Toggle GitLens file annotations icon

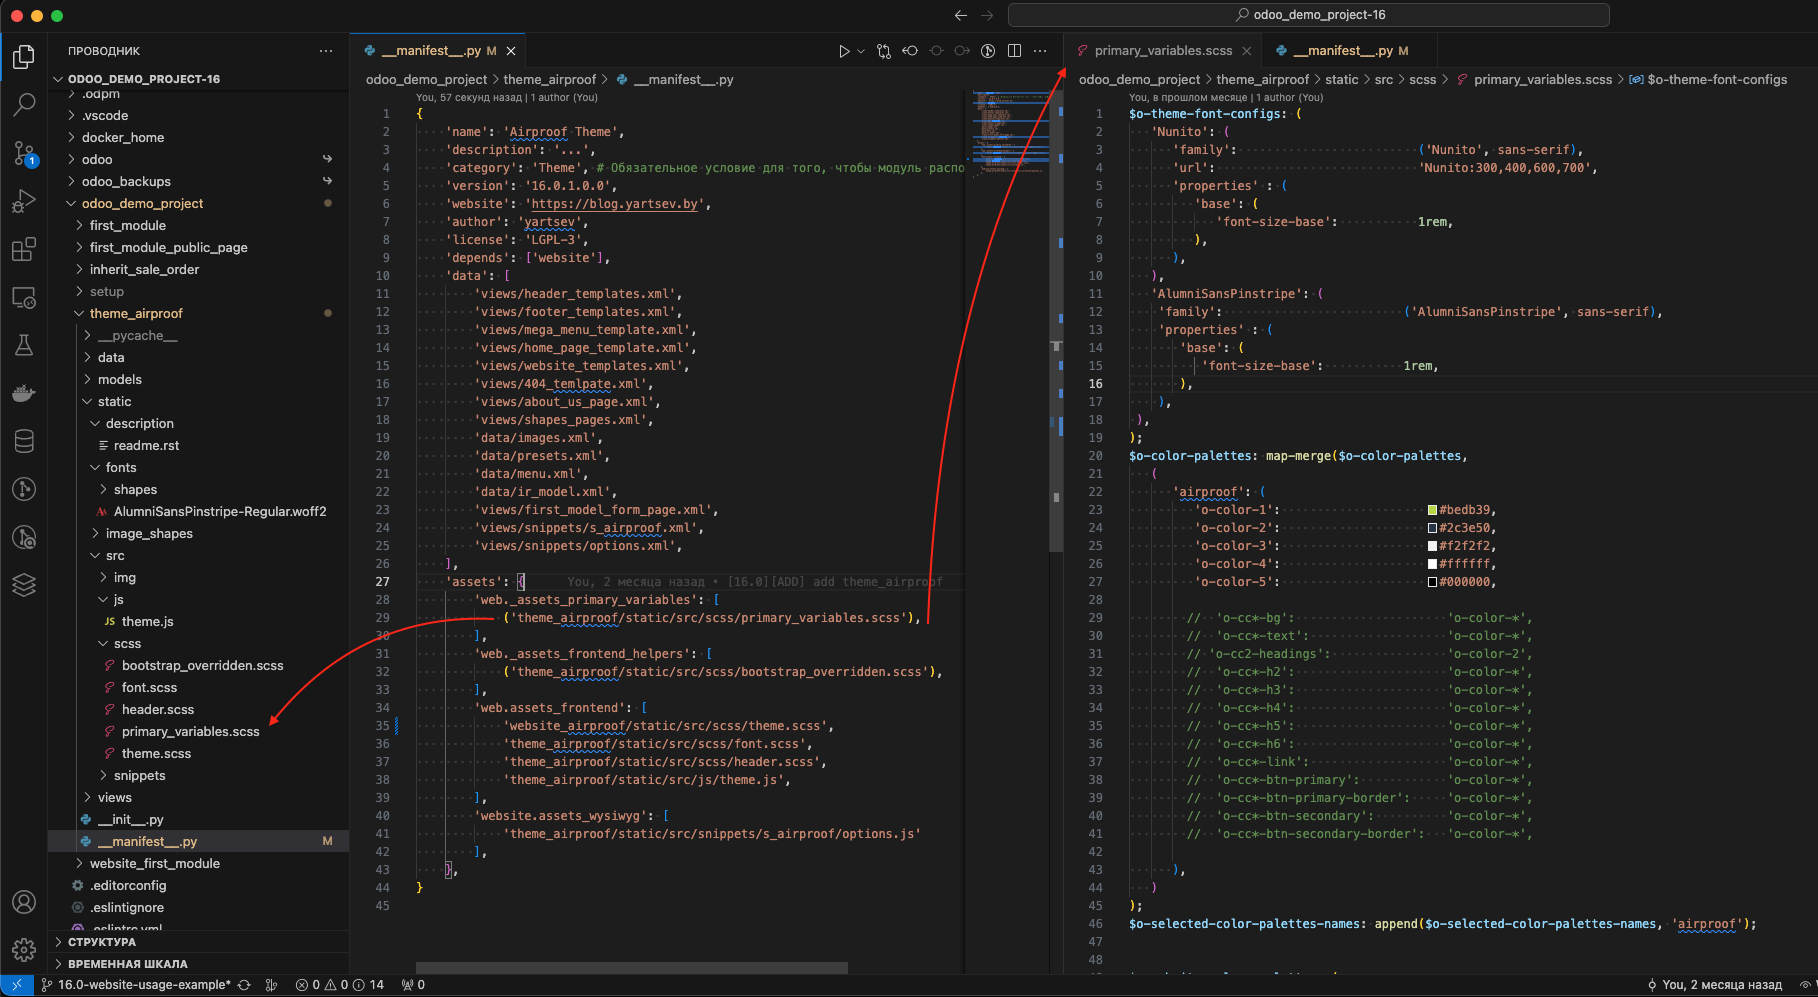point(988,51)
